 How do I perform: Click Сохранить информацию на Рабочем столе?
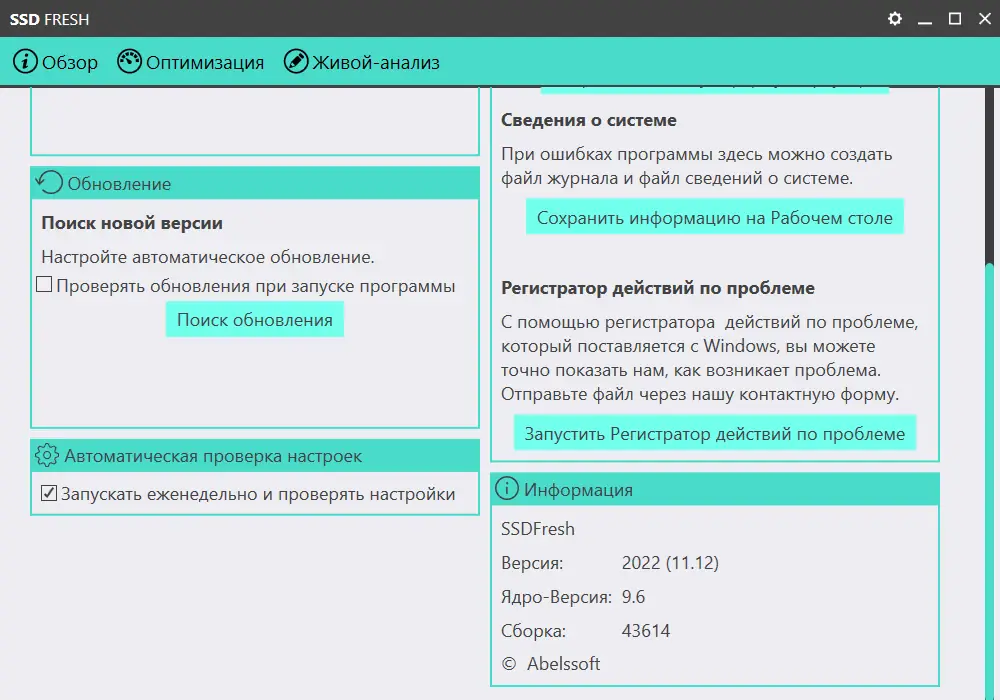coord(714,217)
